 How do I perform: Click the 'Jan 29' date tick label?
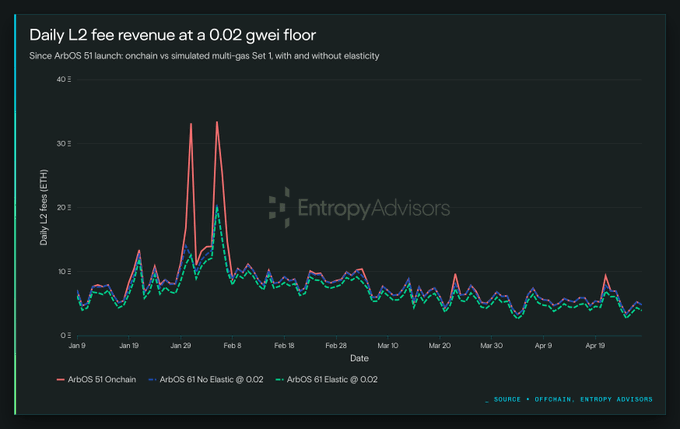point(180,346)
